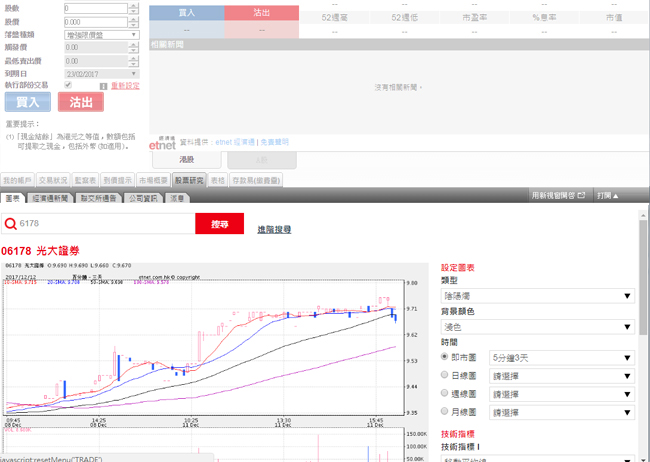Decrease 股數 with the down stepper arrow

click(133, 11)
